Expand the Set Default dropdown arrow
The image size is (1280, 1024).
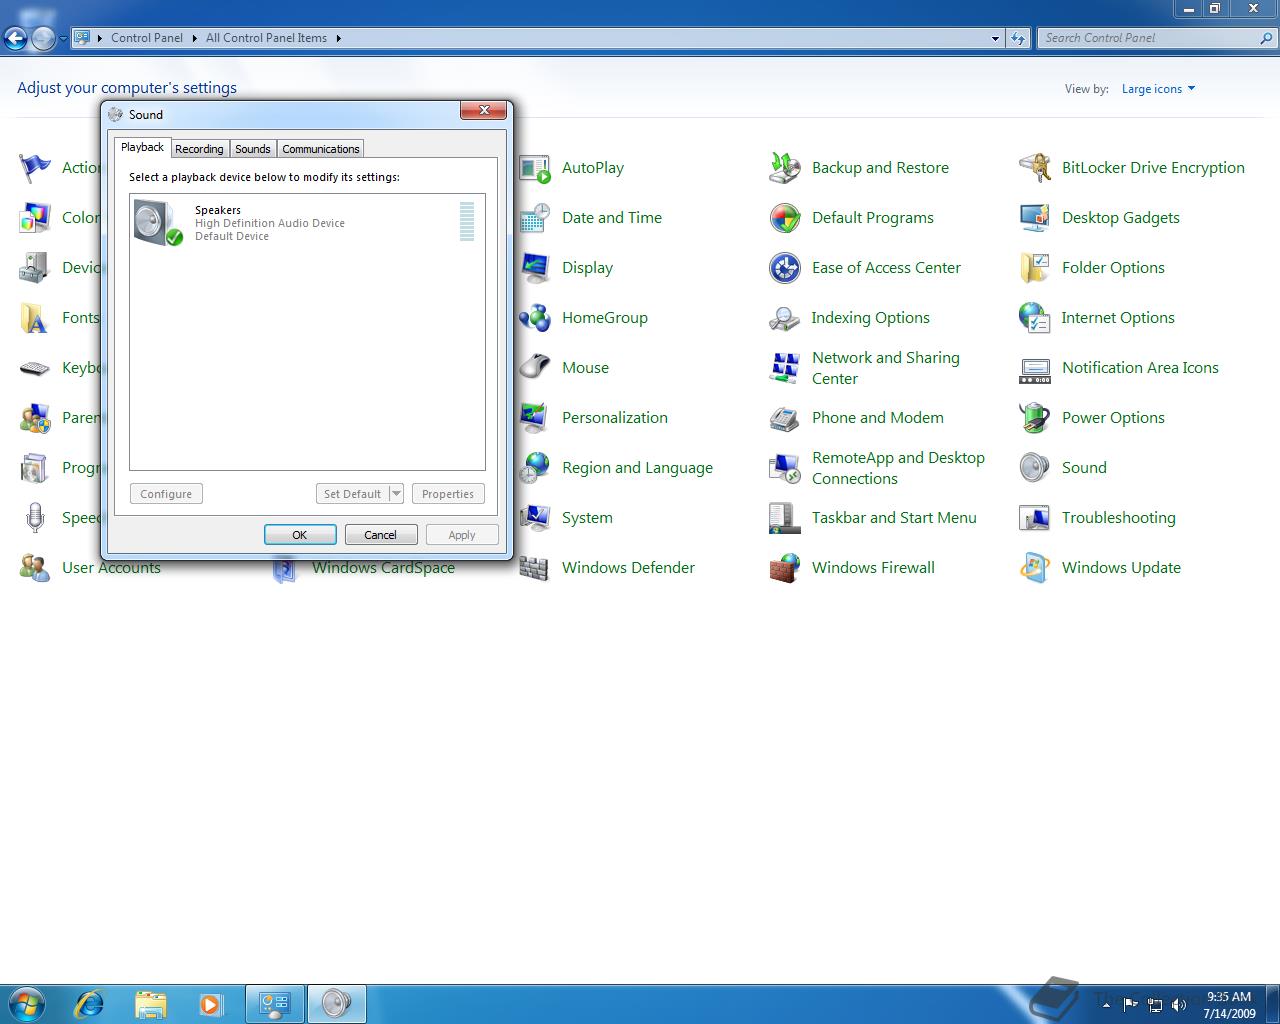(396, 494)
